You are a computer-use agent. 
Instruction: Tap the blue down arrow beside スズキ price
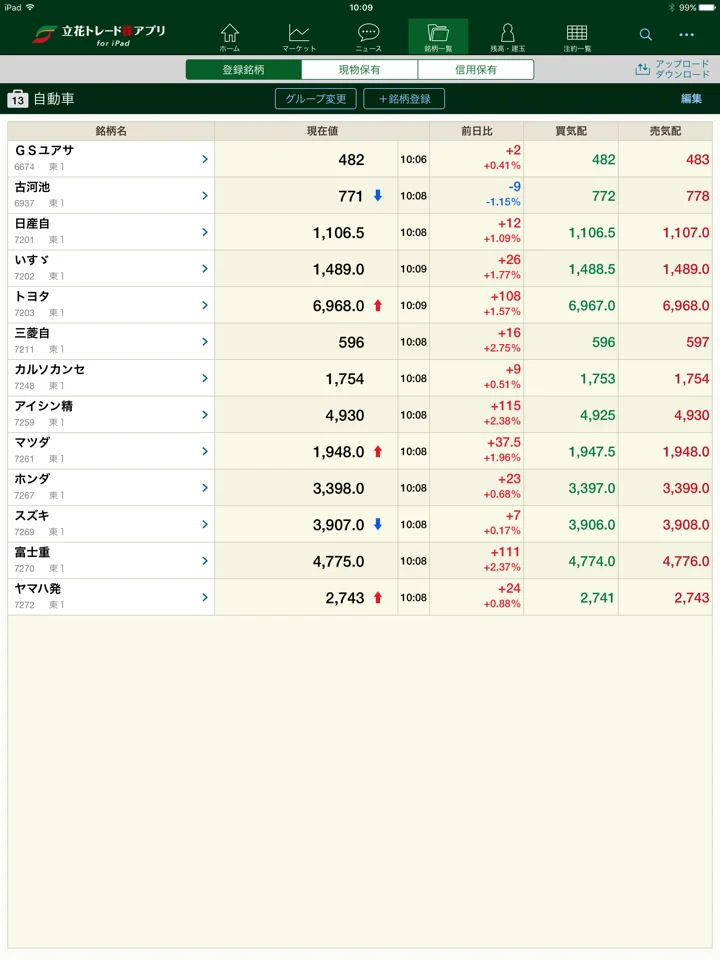point(378,524)
